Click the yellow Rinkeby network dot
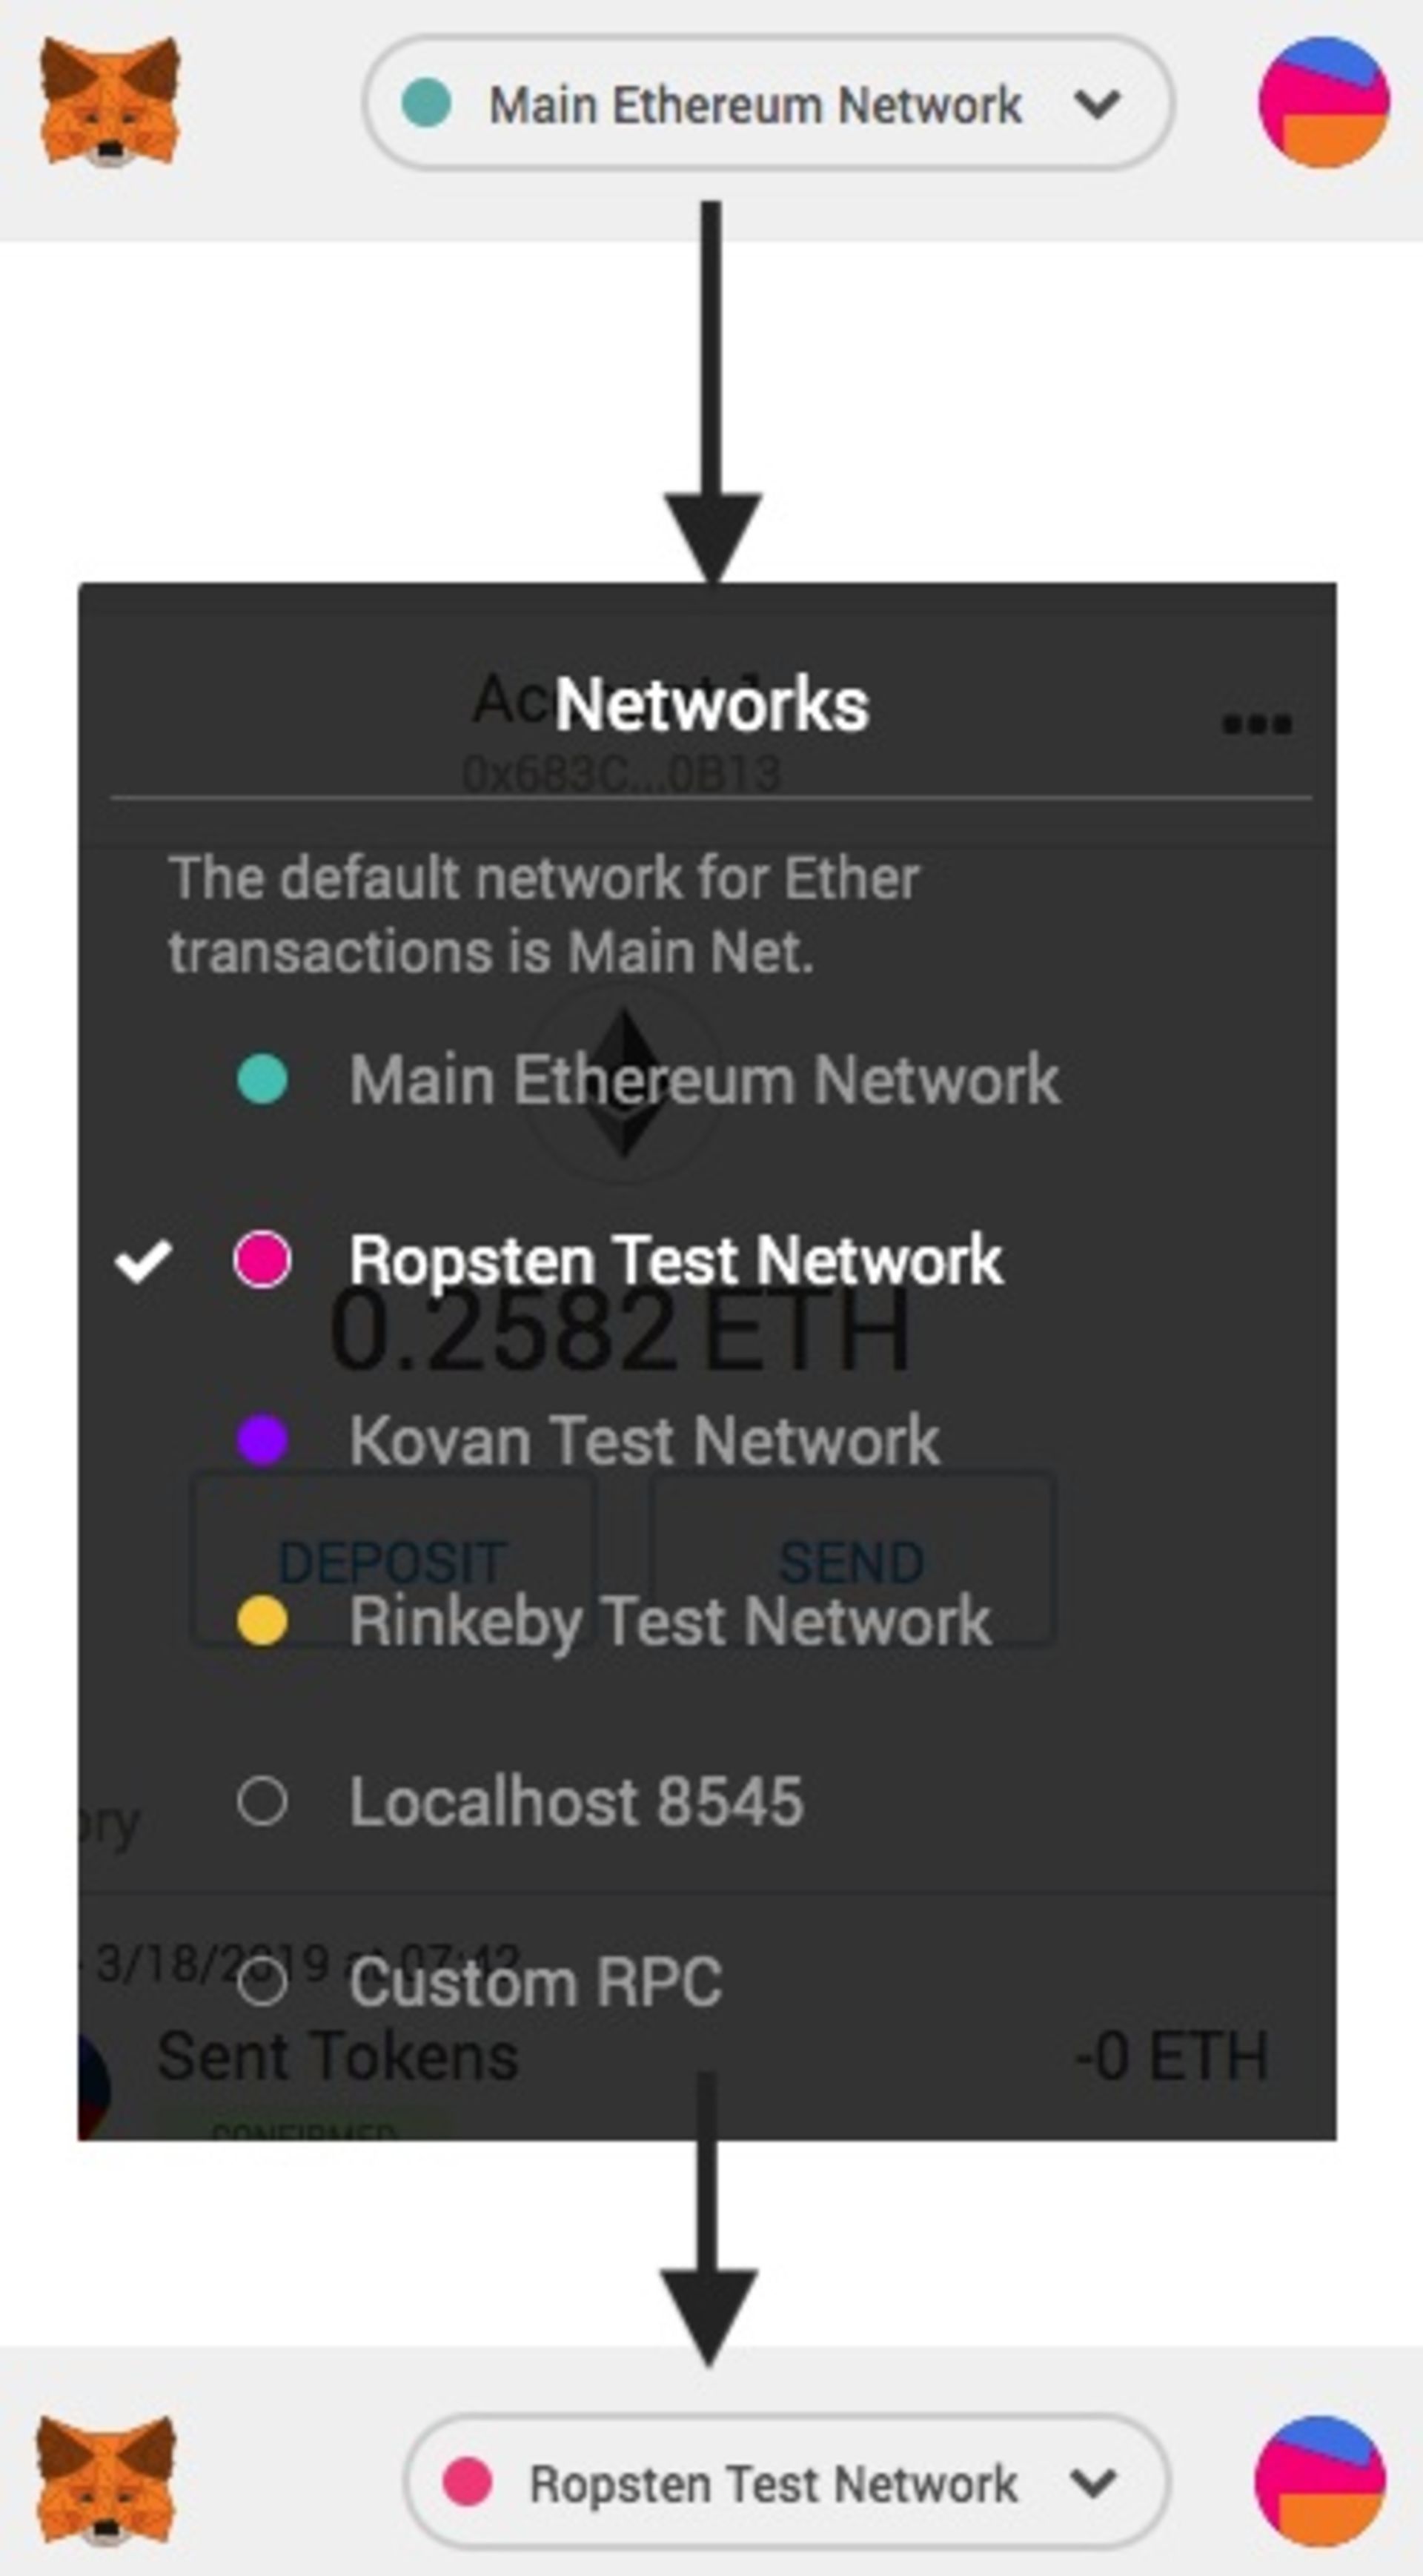The width and height of the screenshot is (1423, 2576). tap(262, 1621)
